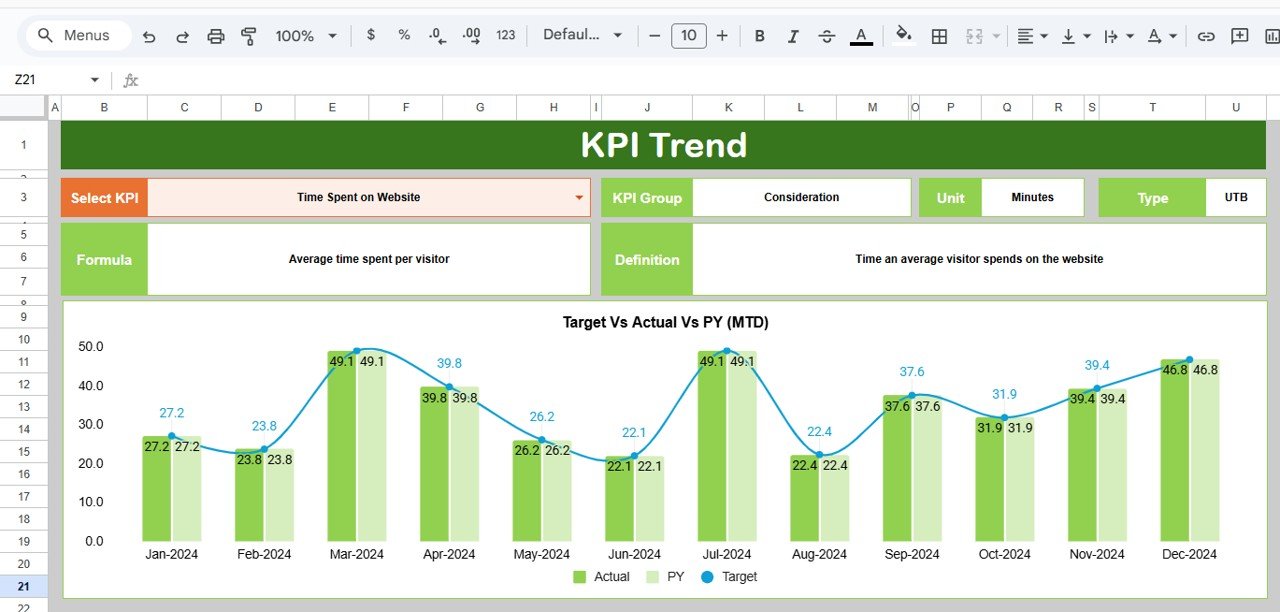Insert a link

coord(1206,36)
